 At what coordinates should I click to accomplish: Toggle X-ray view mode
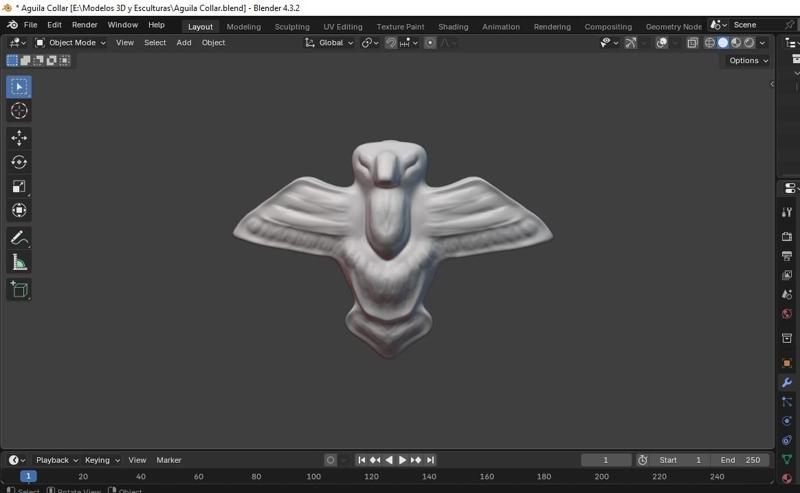coord(692,43)
